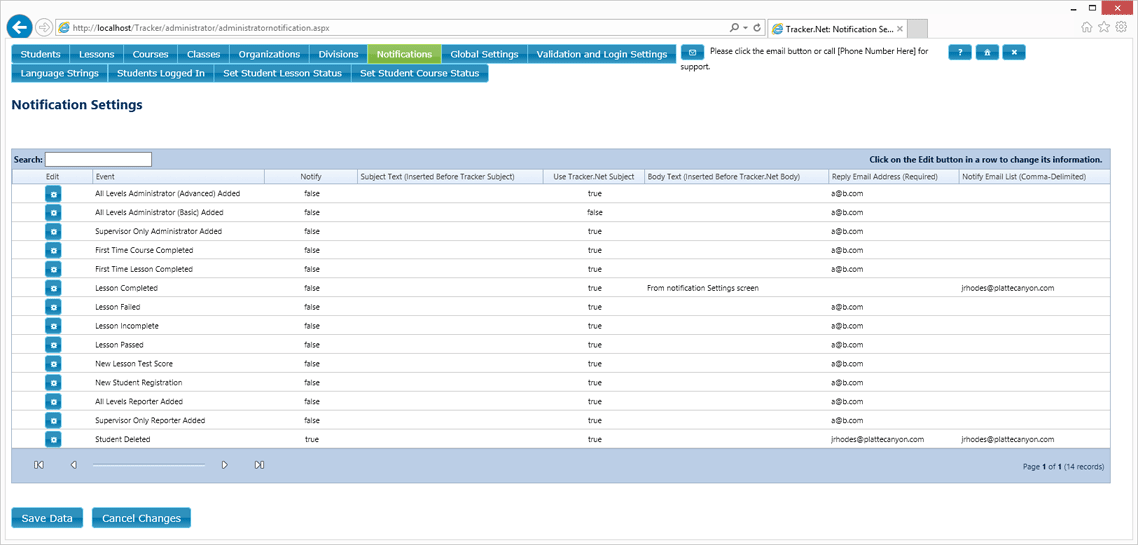Click the Save Data button
1138x545 pixels.
(x=47, y=518)
